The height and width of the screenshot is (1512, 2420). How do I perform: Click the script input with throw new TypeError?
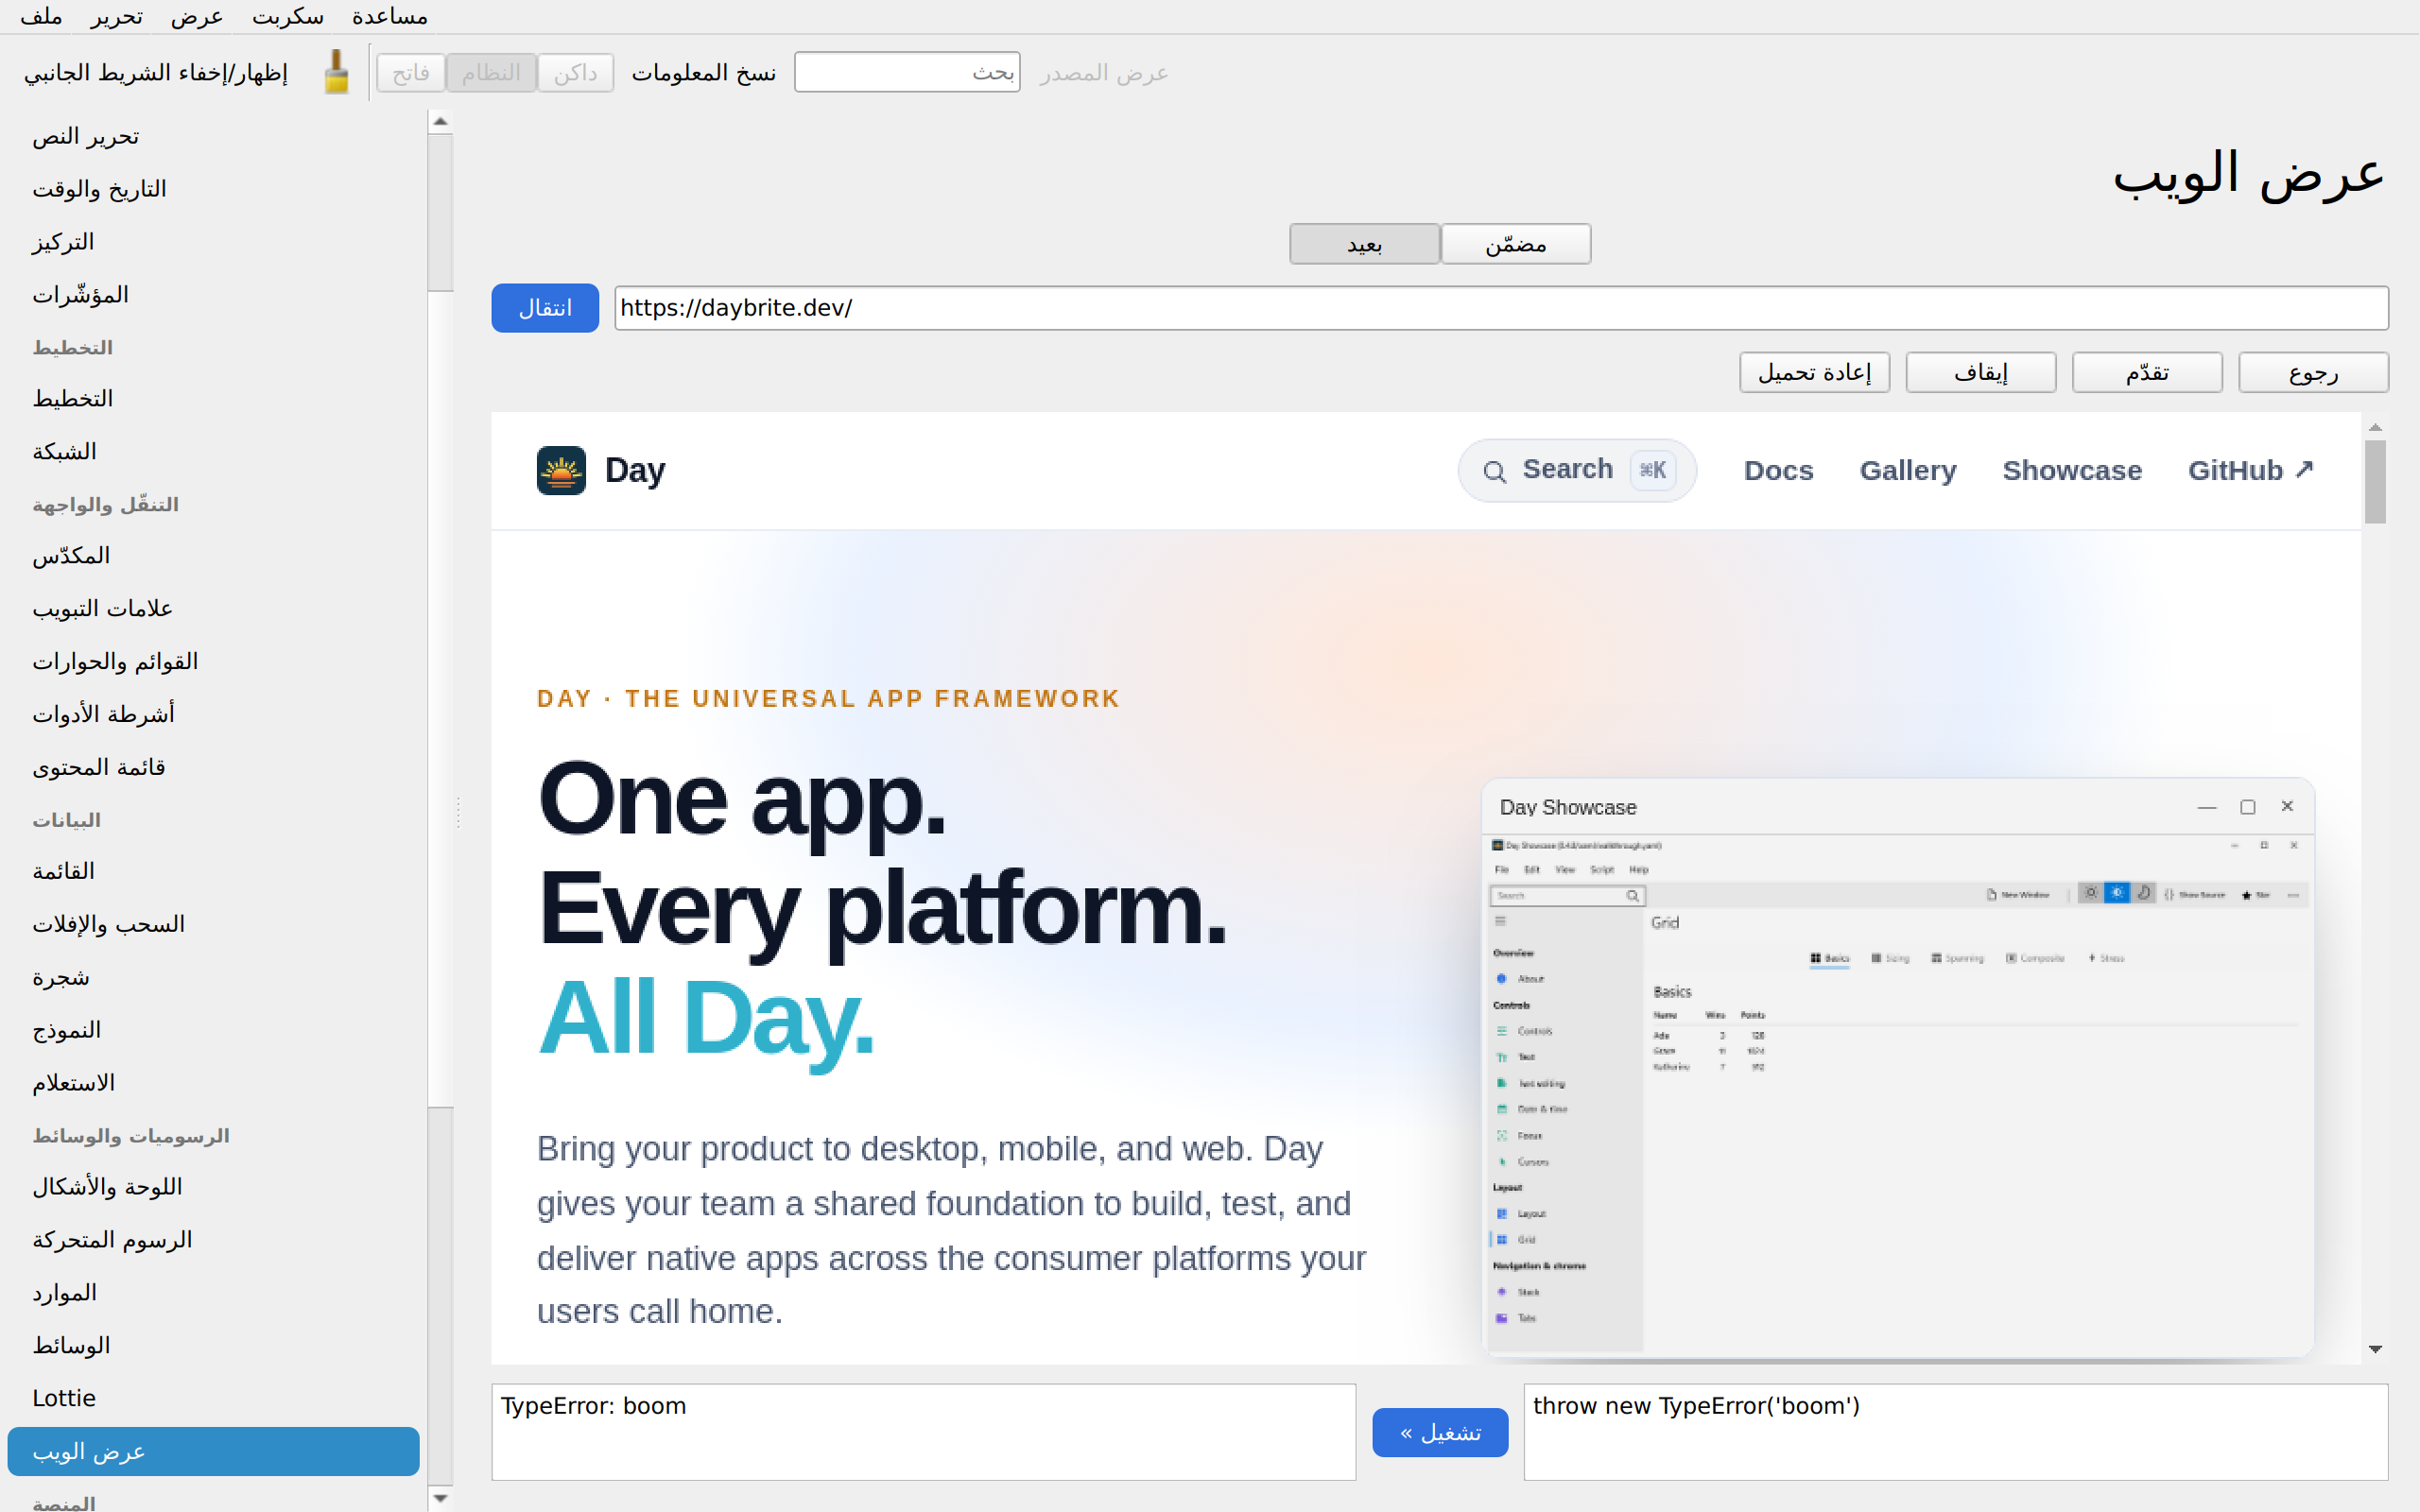[1956, 1432]
